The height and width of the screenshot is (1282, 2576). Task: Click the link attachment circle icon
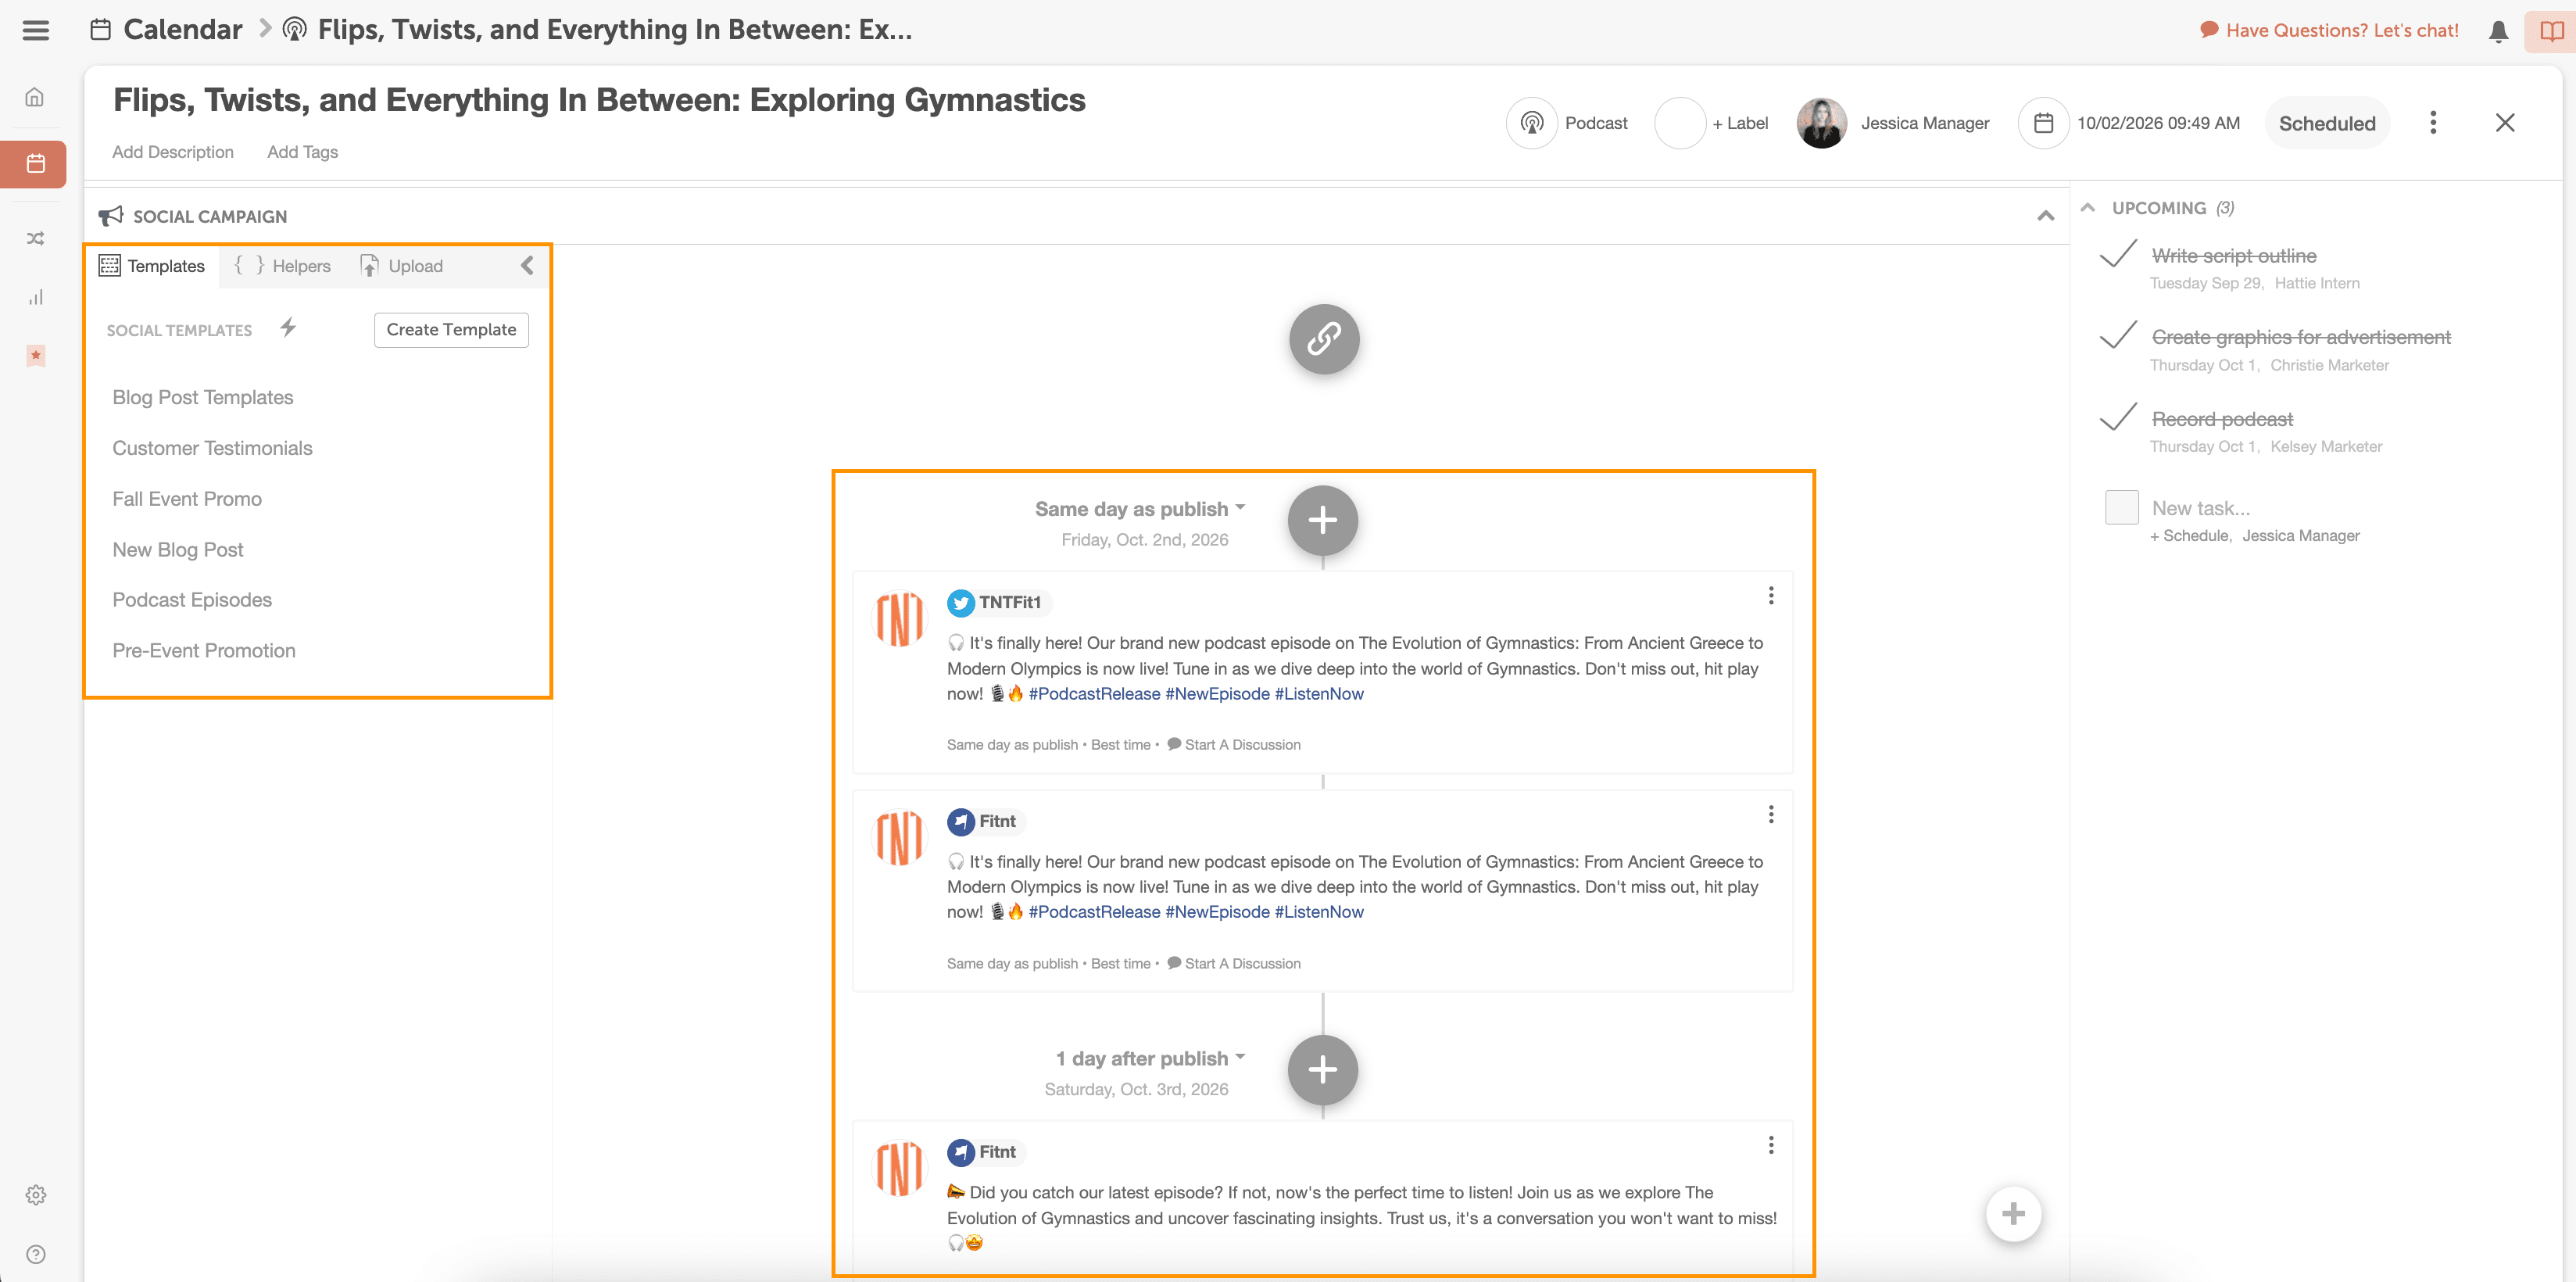coord(1323,339)
